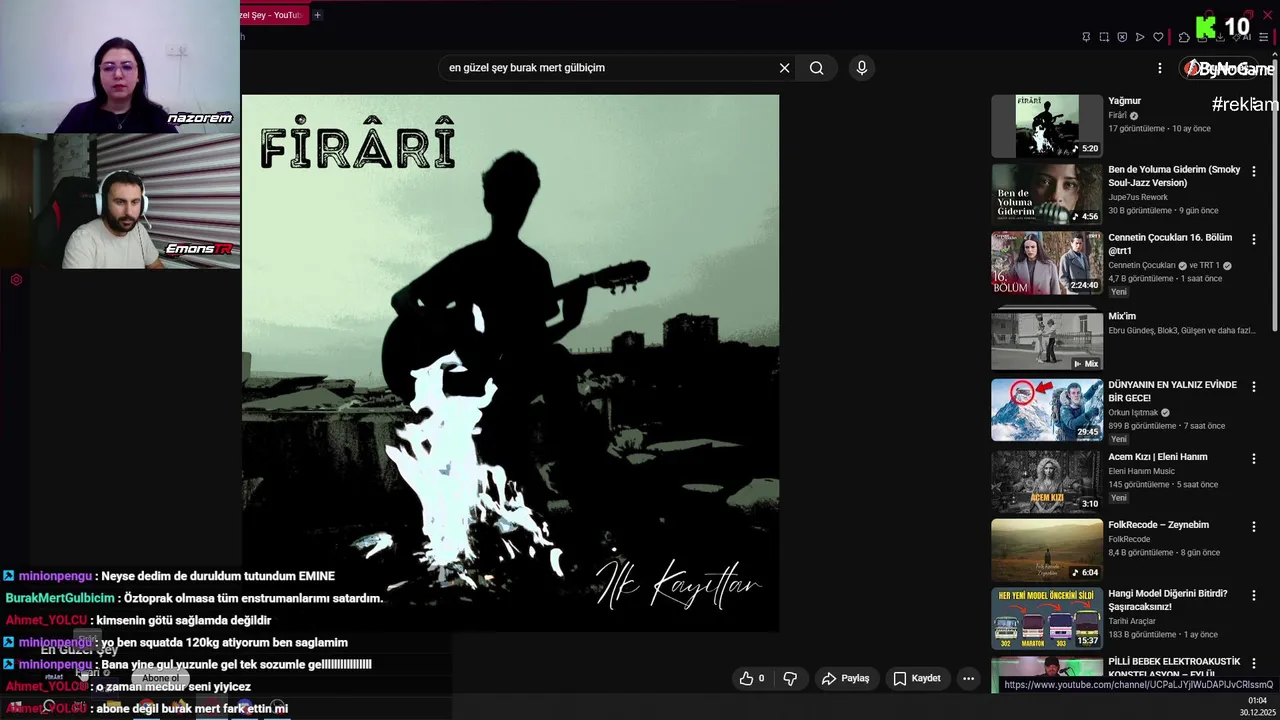
Task: Open 'Hangi Model Diğerini Bitirdi?' title
Action: pyautogui.click(x=1168, y=600)
